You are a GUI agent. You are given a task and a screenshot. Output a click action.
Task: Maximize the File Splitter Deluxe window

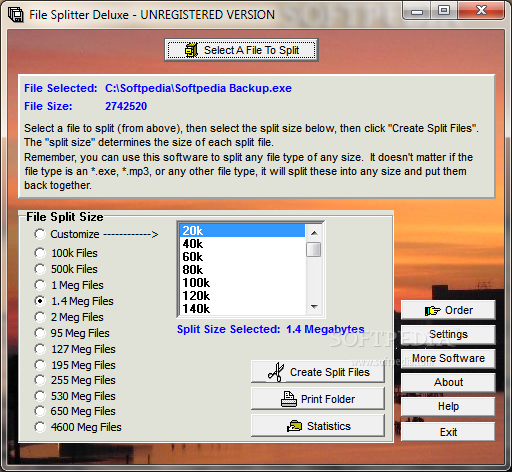coord(444,11)
